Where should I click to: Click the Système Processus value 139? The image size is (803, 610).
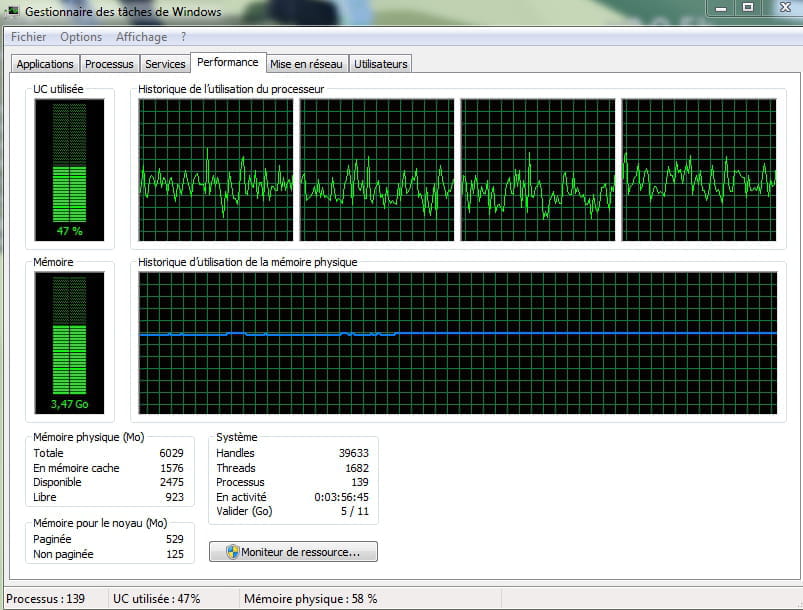pyautogui.click(x=360, y=482)
